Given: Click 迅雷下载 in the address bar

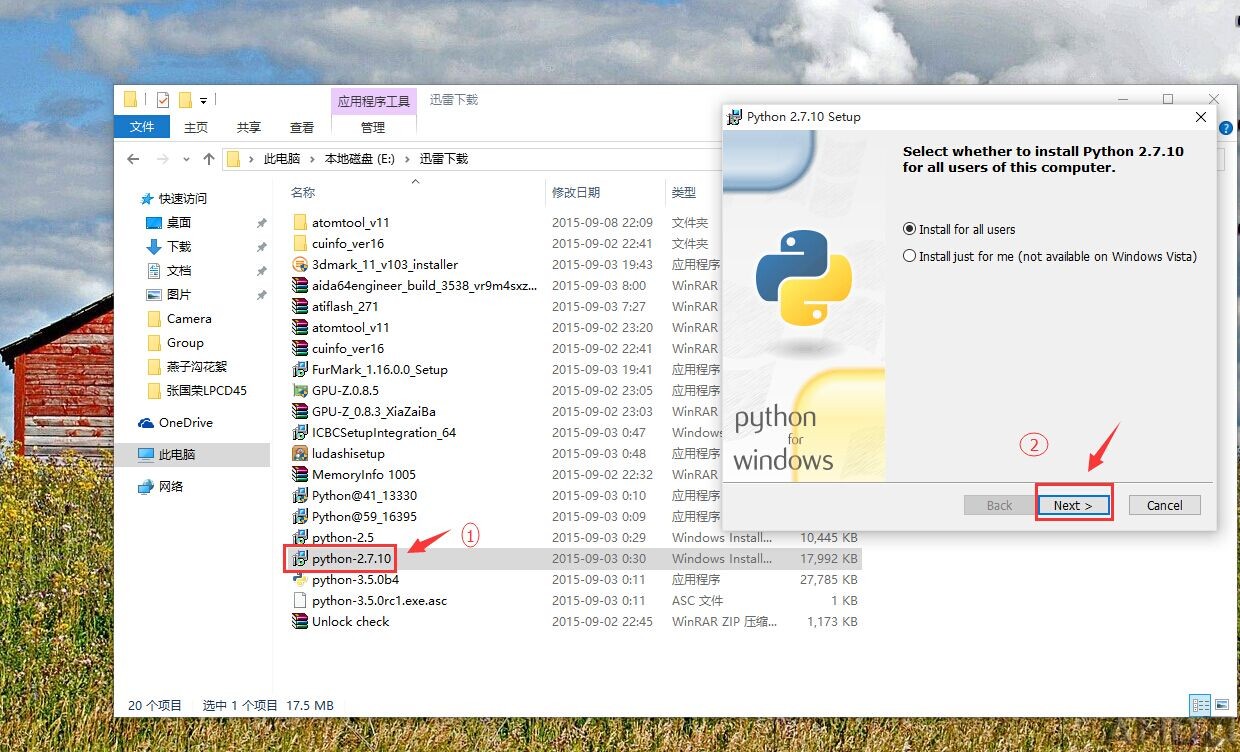Looking at the screenshot, I should pyautogui.click(x=443, y=159).
